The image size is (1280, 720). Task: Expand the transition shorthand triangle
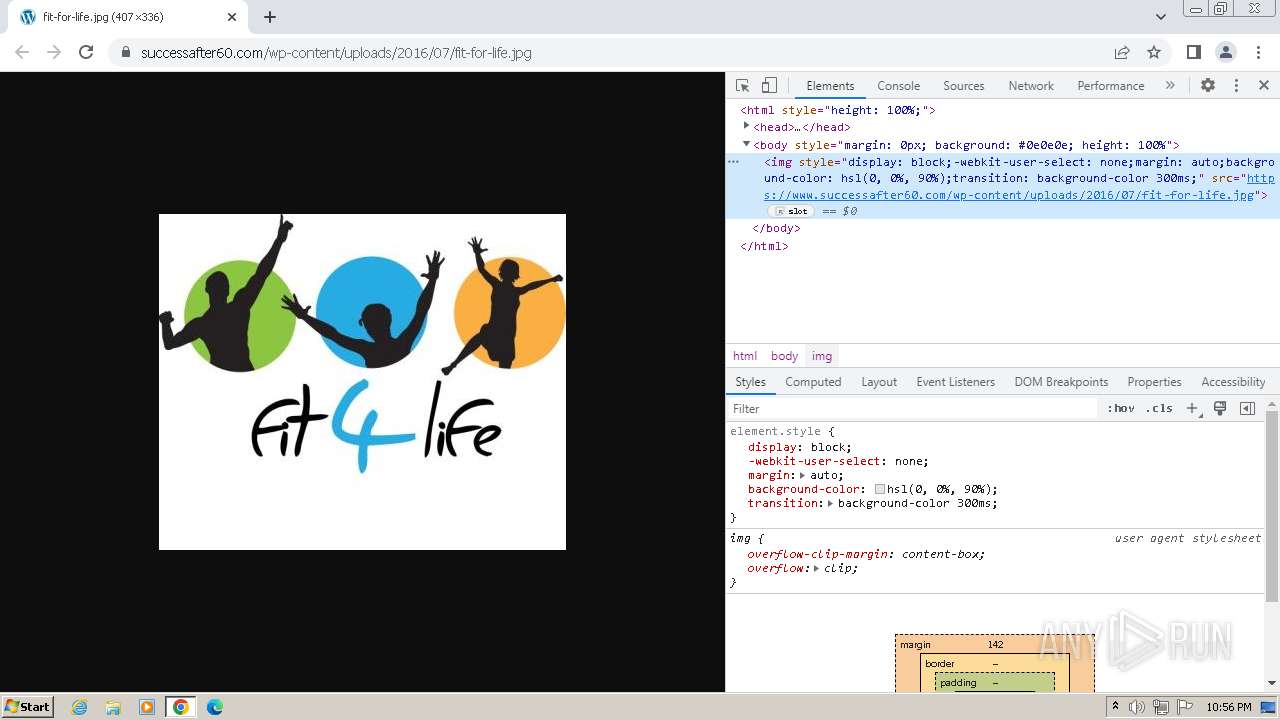click(x=830, y=504)
